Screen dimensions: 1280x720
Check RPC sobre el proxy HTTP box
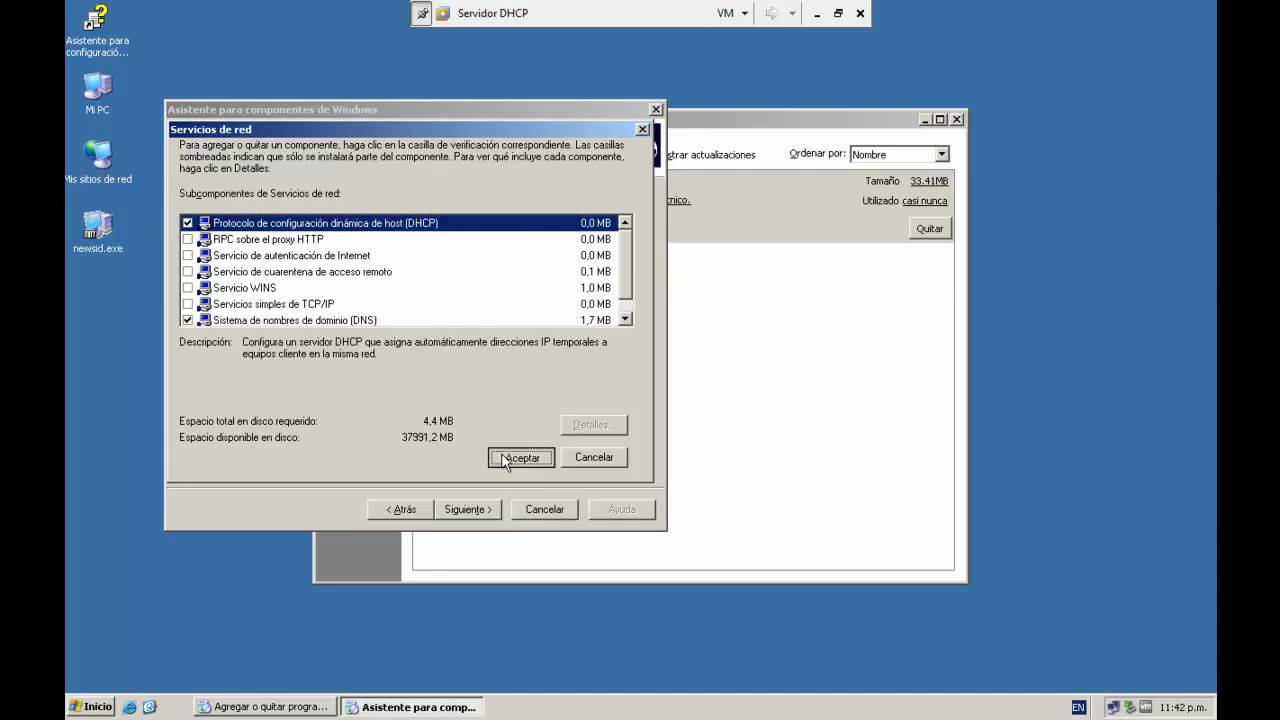pos(187,239)
